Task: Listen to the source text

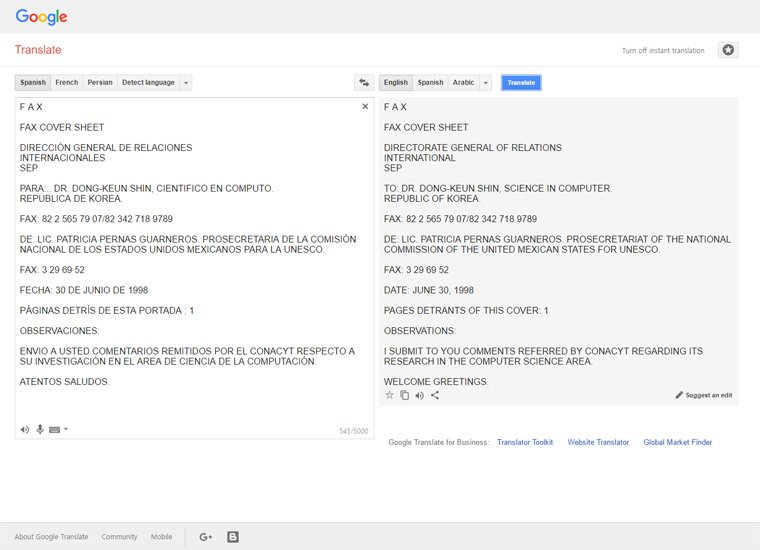Action: [25, 429]
